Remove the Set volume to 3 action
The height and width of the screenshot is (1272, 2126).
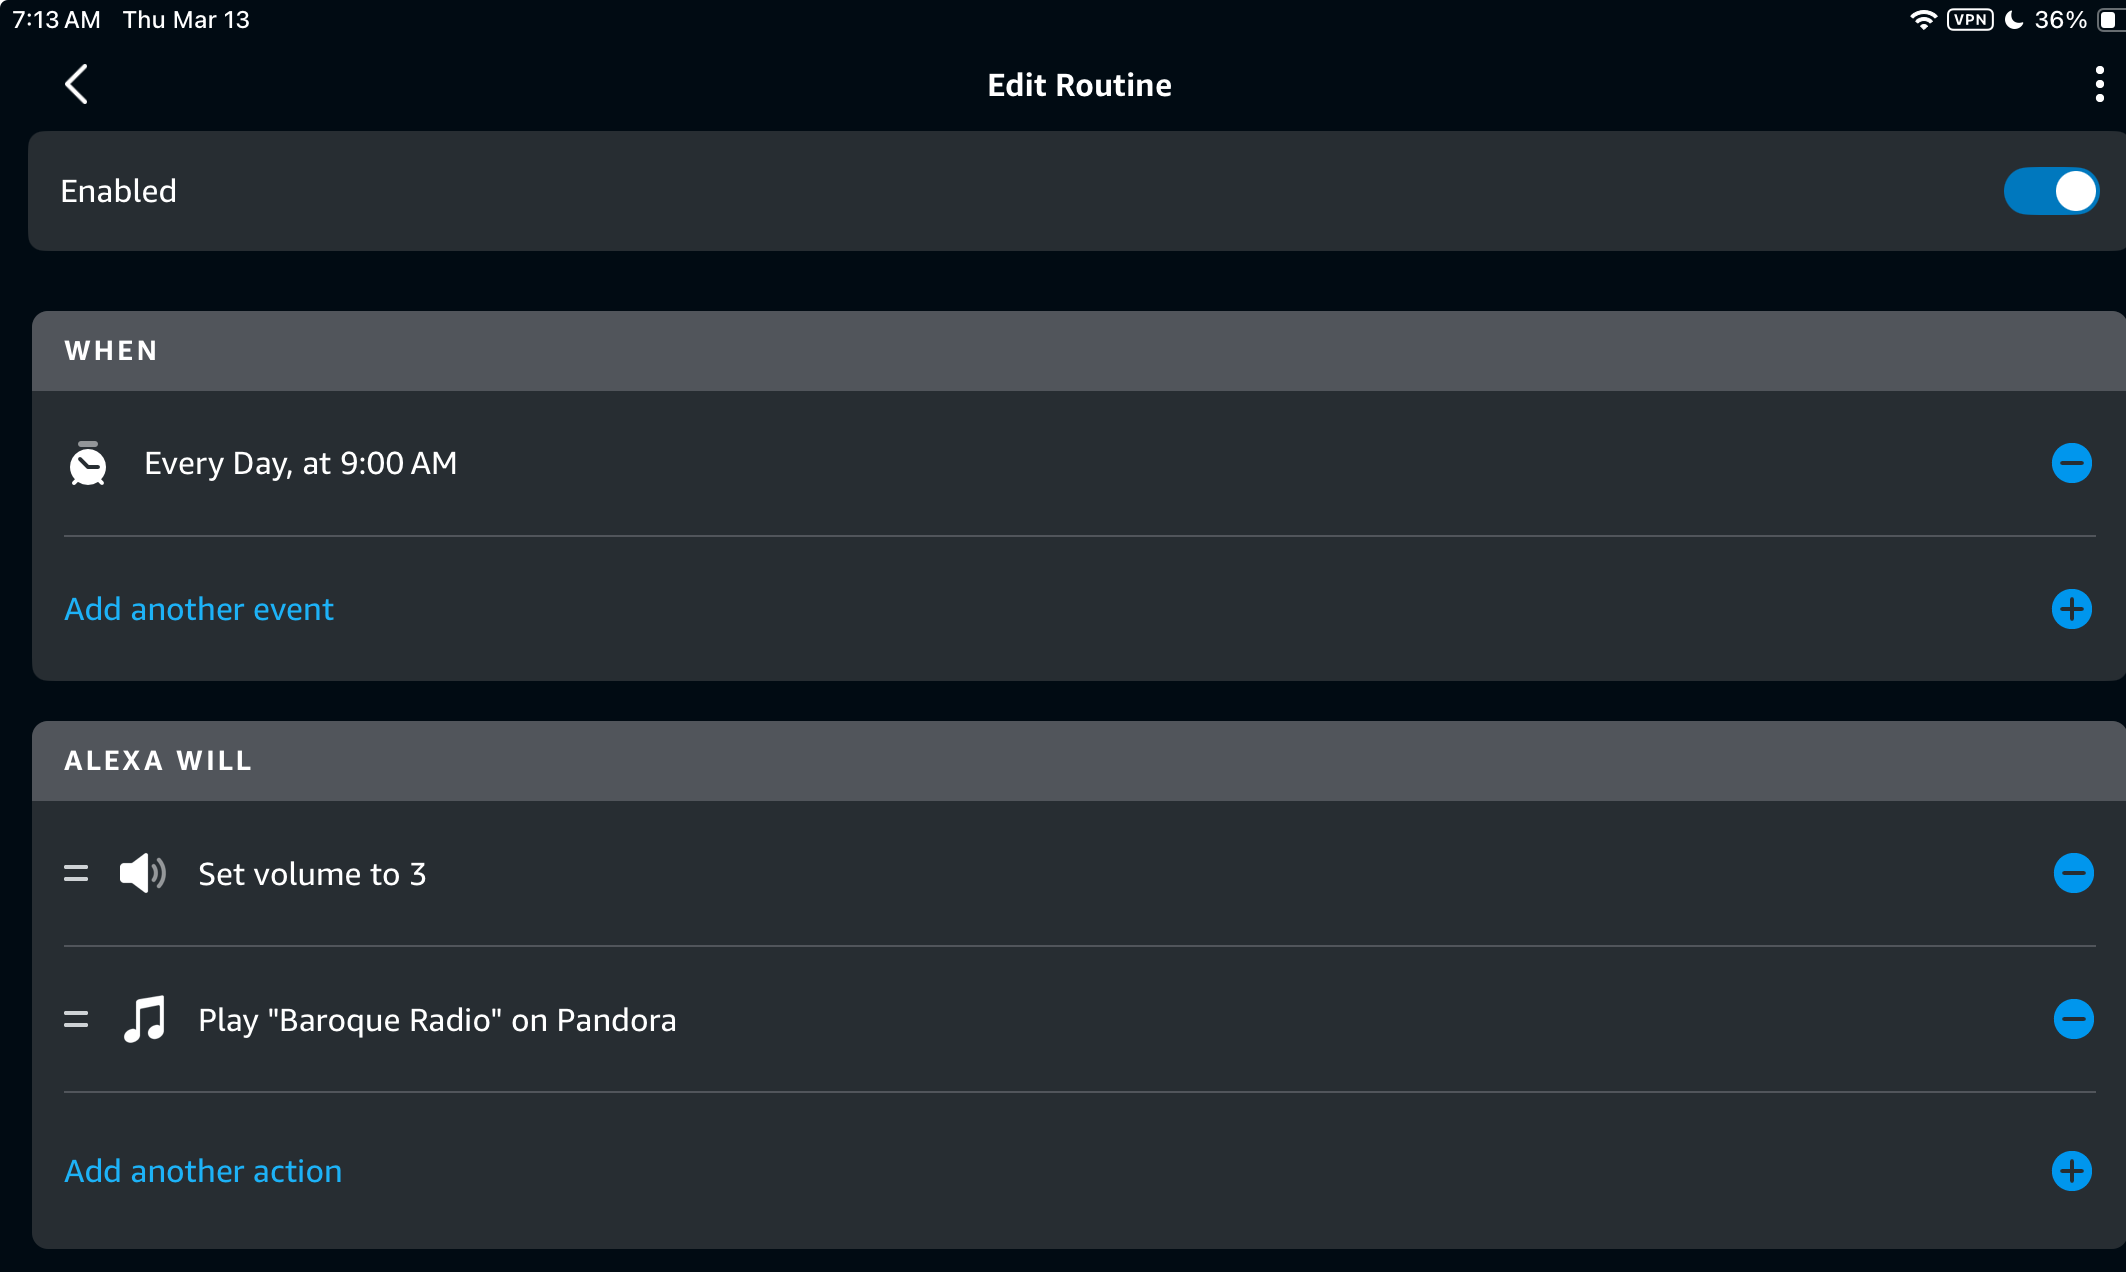coord(2073,873)
